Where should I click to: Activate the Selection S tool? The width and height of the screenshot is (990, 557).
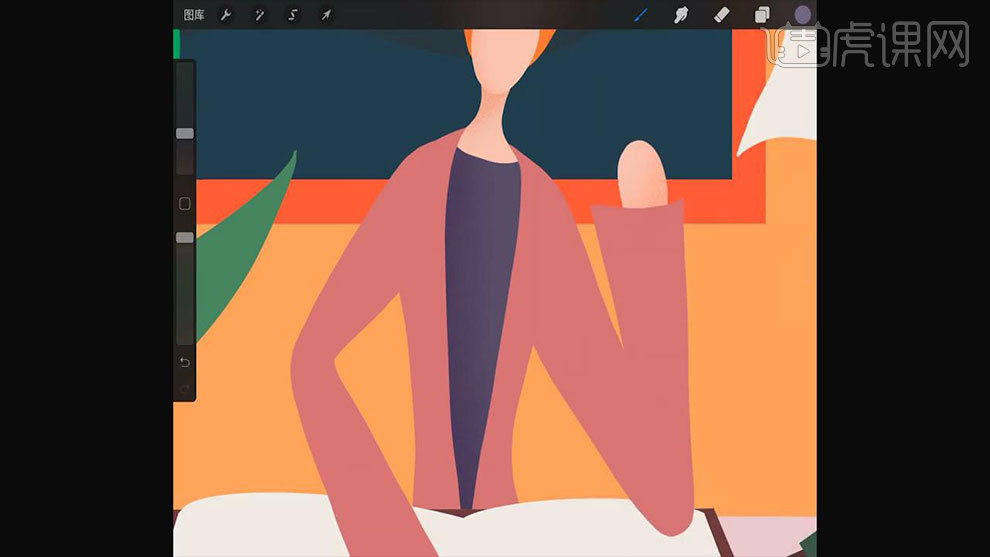pyautogui.click(x=293, y=15)
